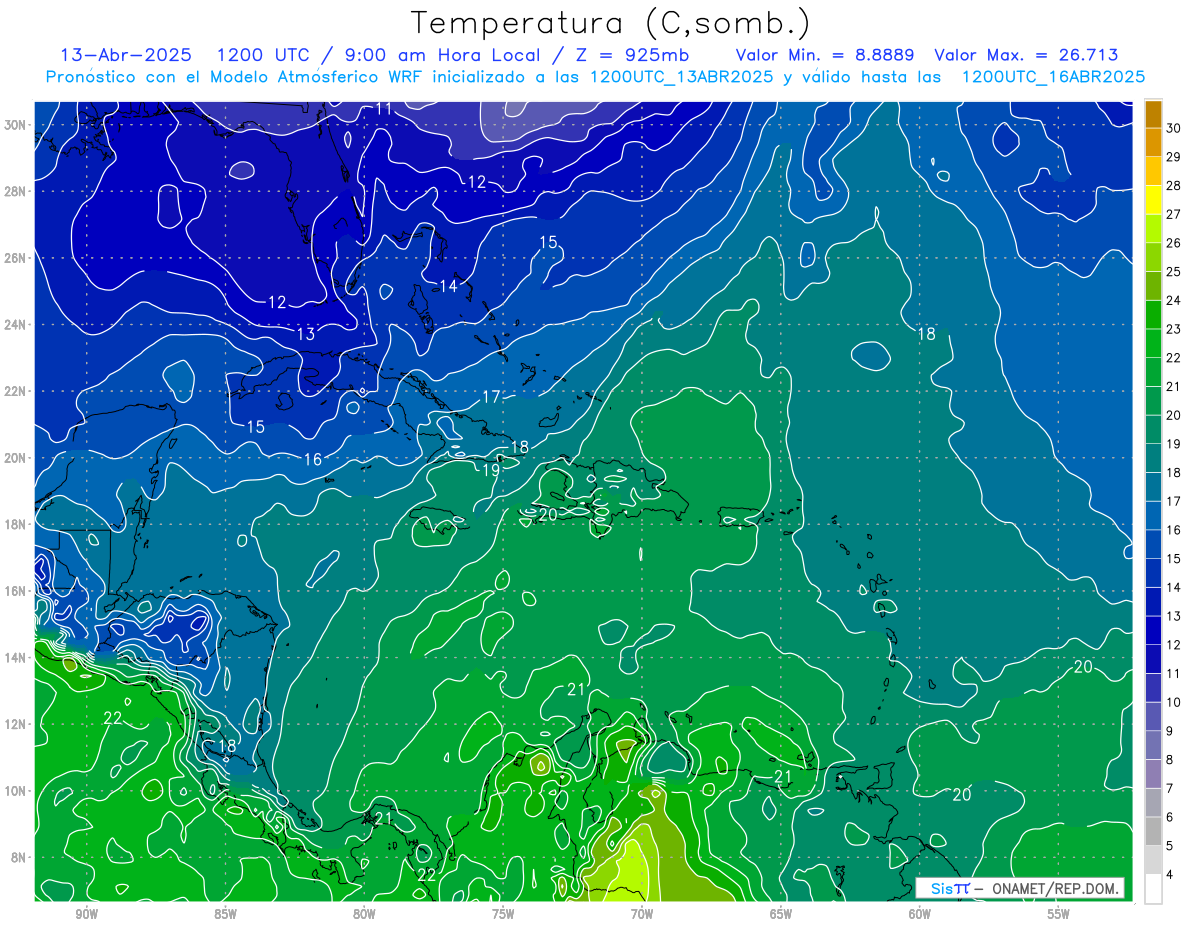Click the color scale value "27"
This screenshot has height=927, width=1200.
(1174, 215)
